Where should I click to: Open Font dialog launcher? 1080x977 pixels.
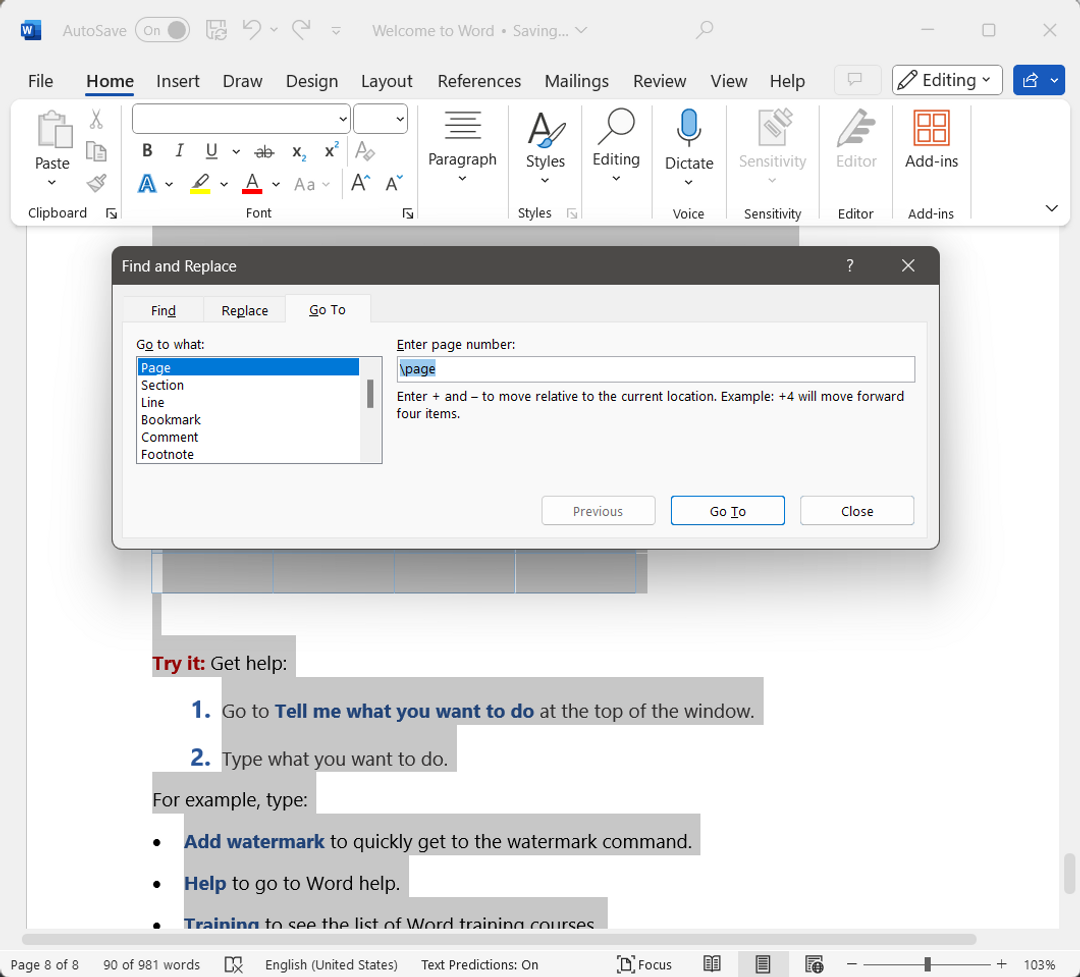tap(408, 214)
